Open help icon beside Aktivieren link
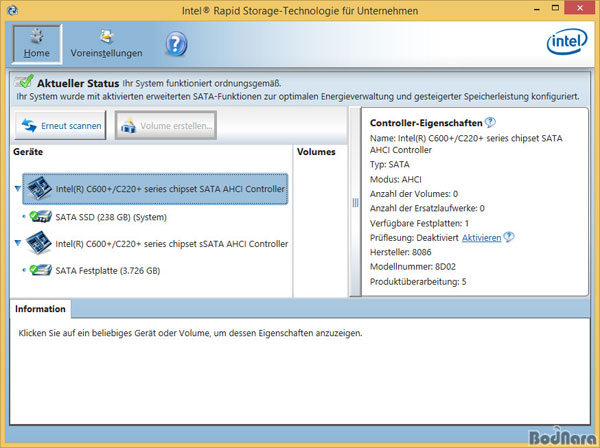This screenshot has height=448, width=600. (509, 237)
